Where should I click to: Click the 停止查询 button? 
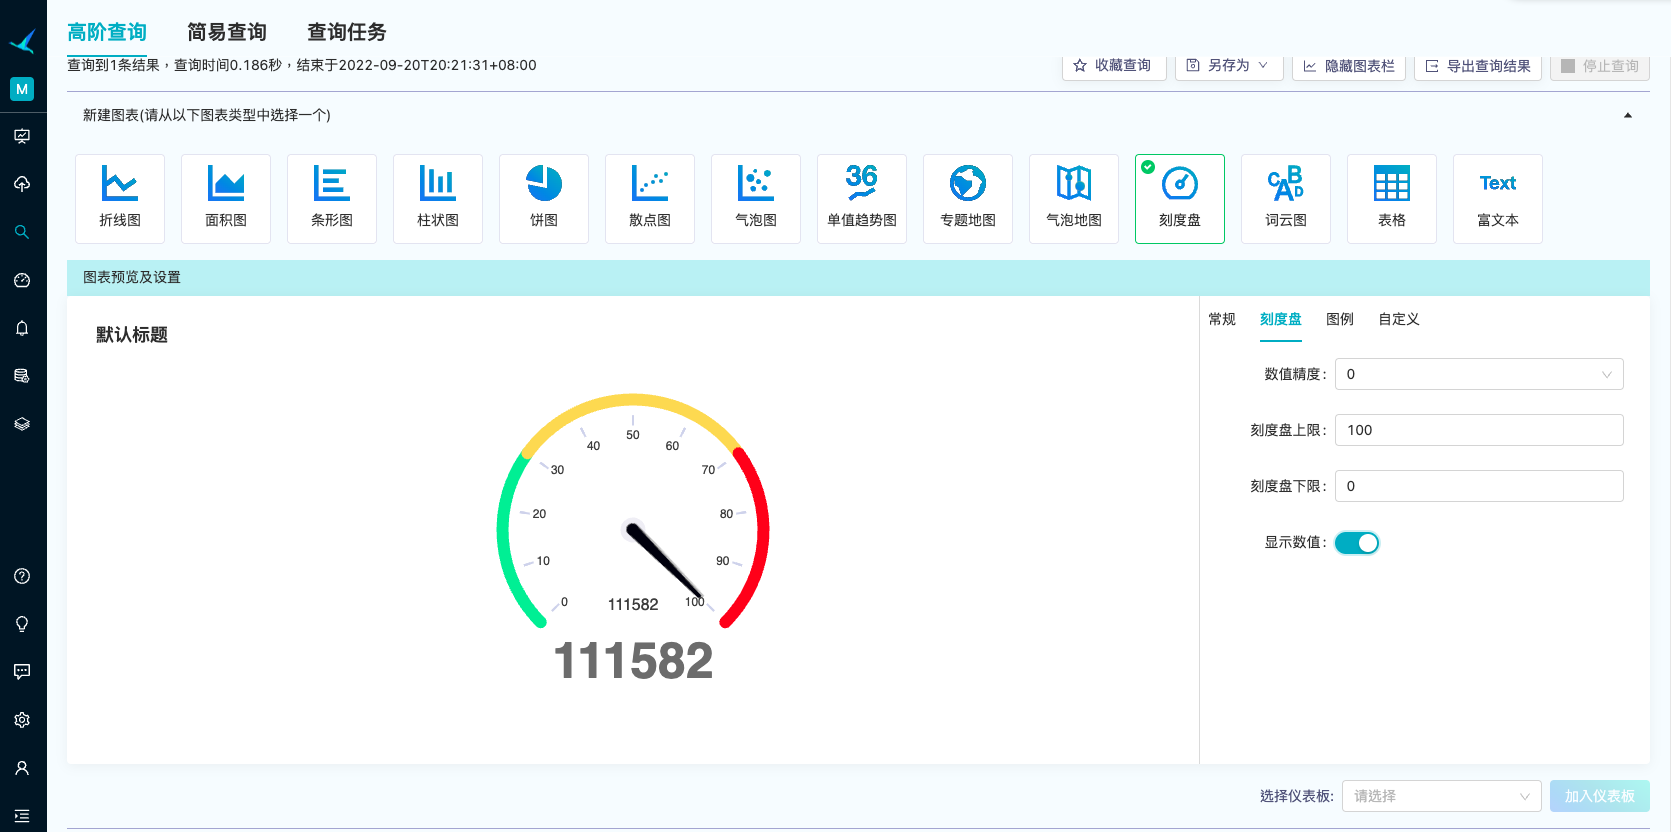click(x=1600, y=65)
